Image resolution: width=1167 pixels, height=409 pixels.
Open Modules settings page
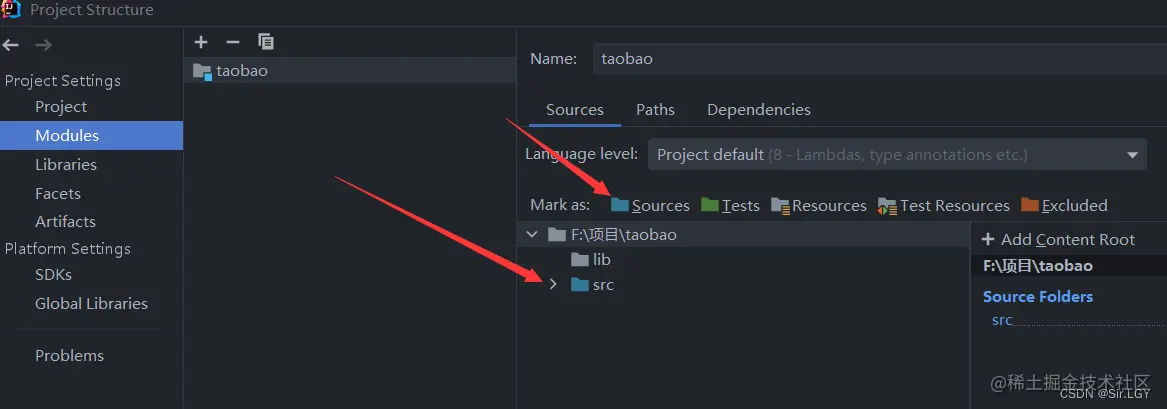(x=91, y=135)
